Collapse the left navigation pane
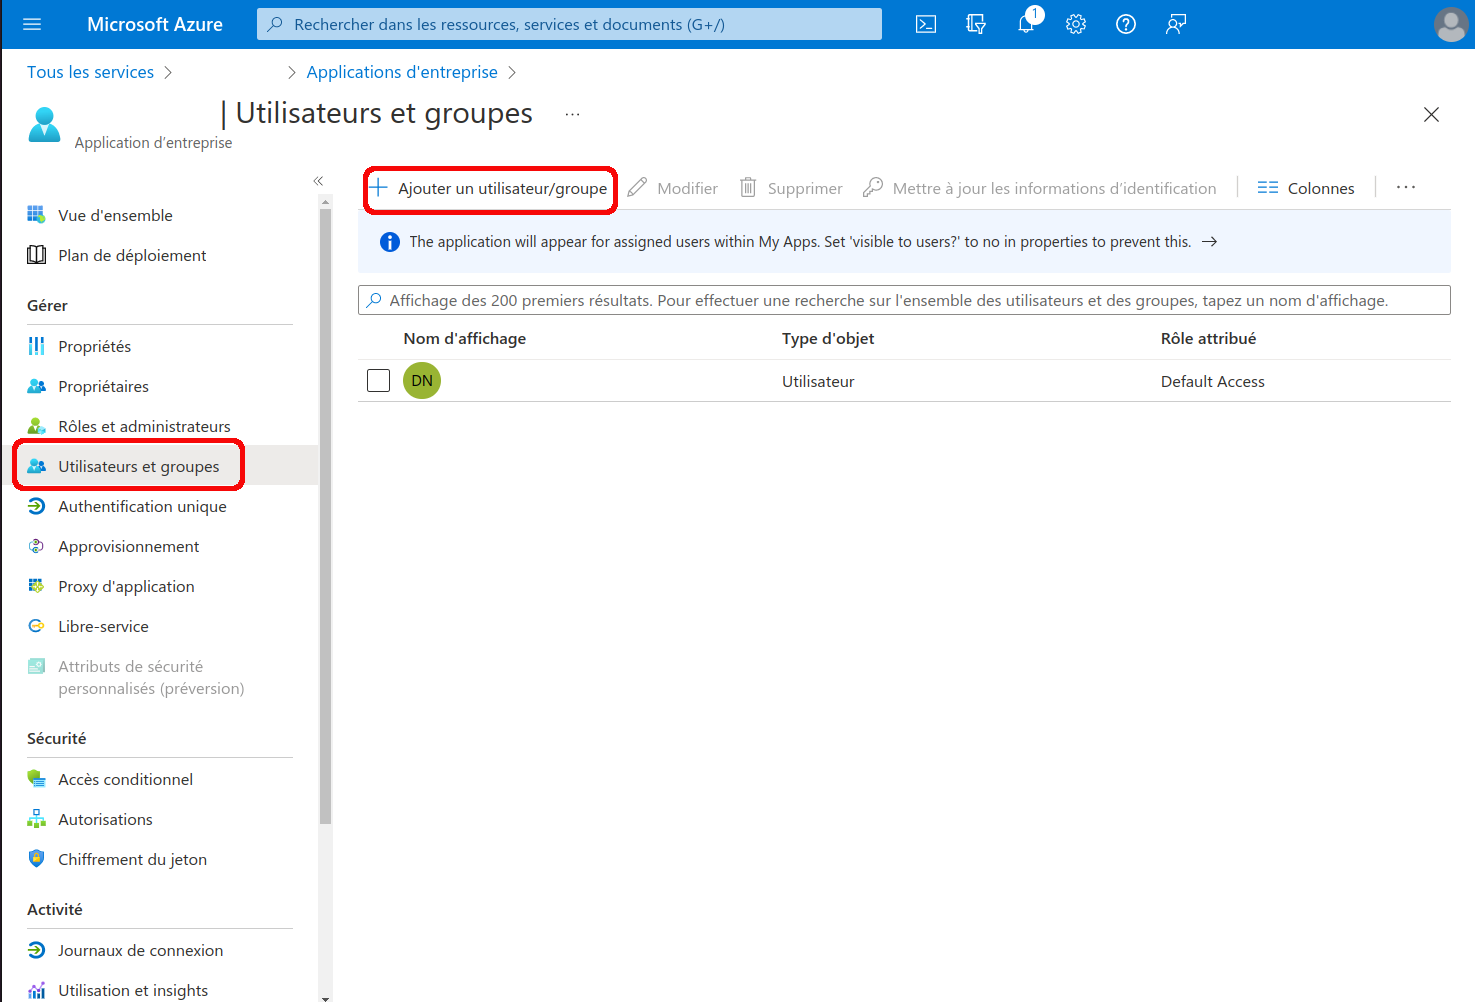The width and height of the screenshot is (1475, 1002). [318, 181]
